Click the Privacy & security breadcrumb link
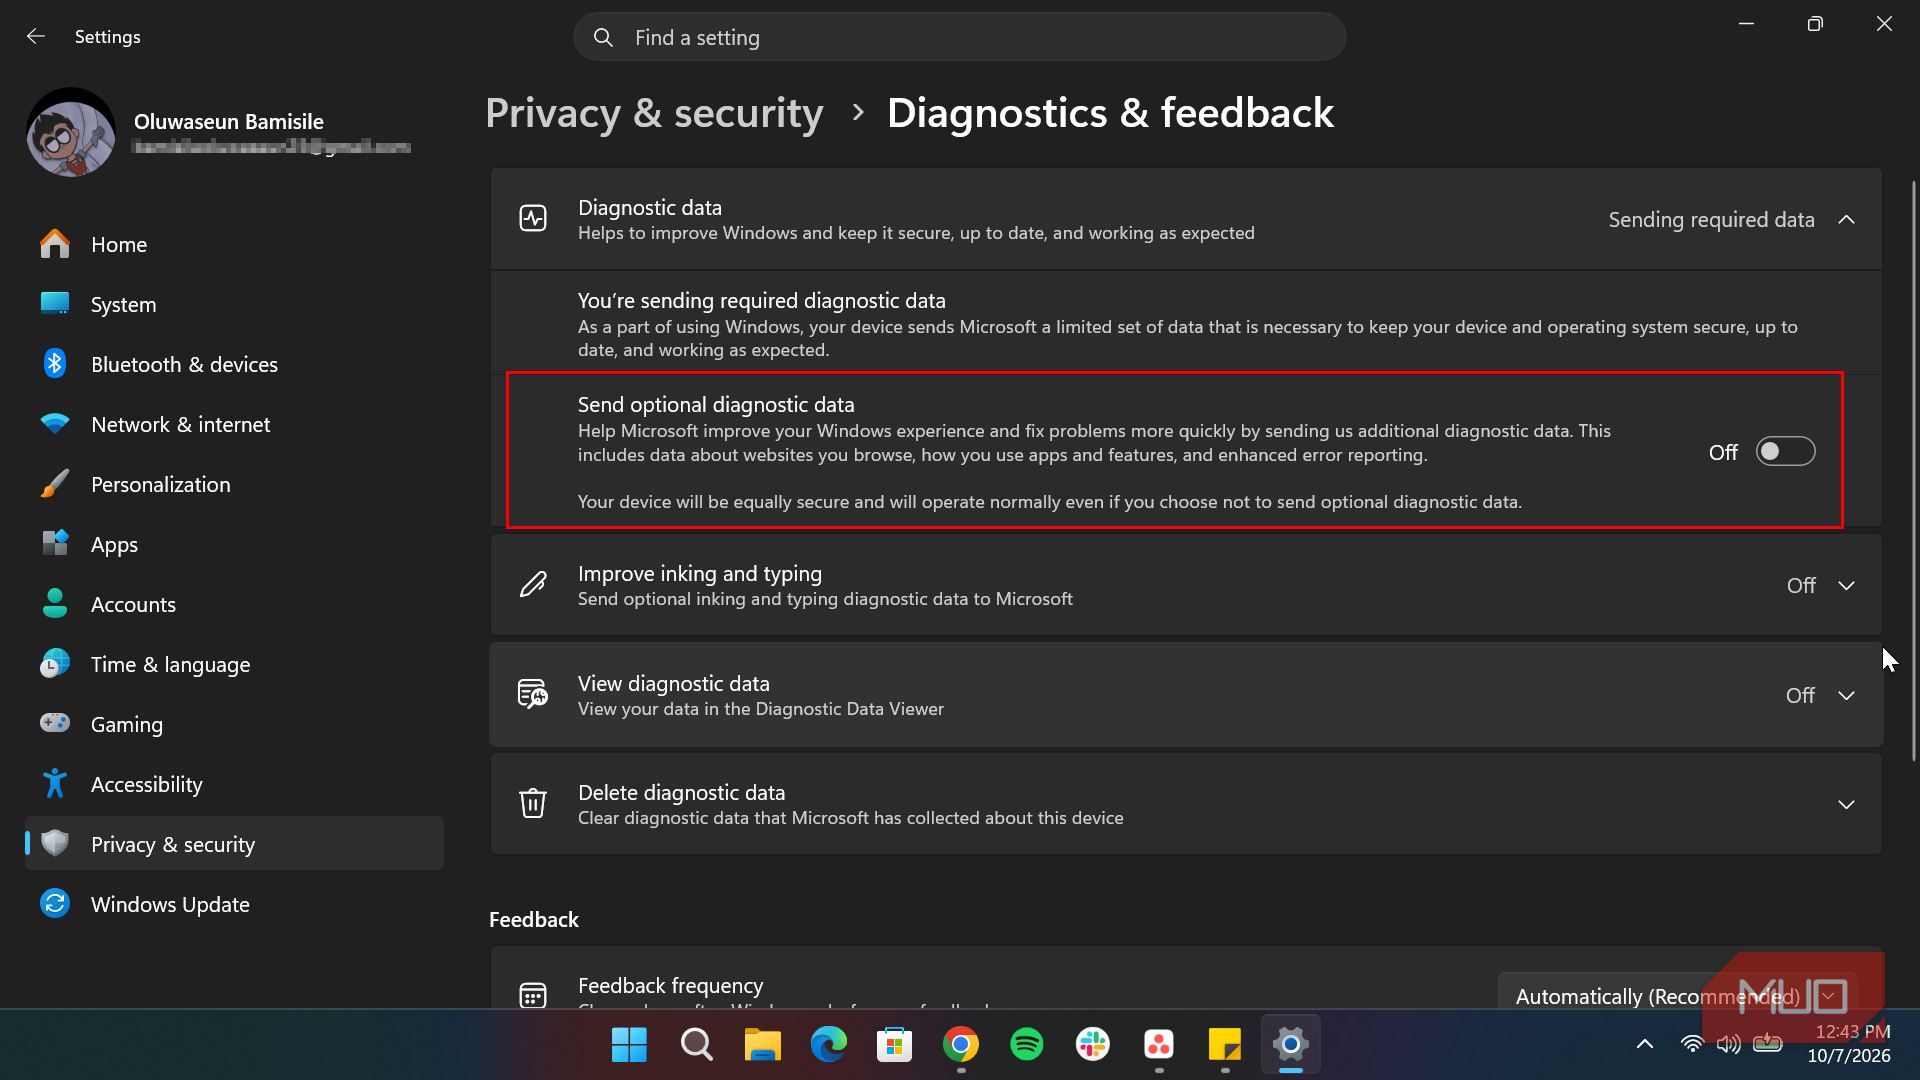The image size is (1920, 1080). coord(654,113)
